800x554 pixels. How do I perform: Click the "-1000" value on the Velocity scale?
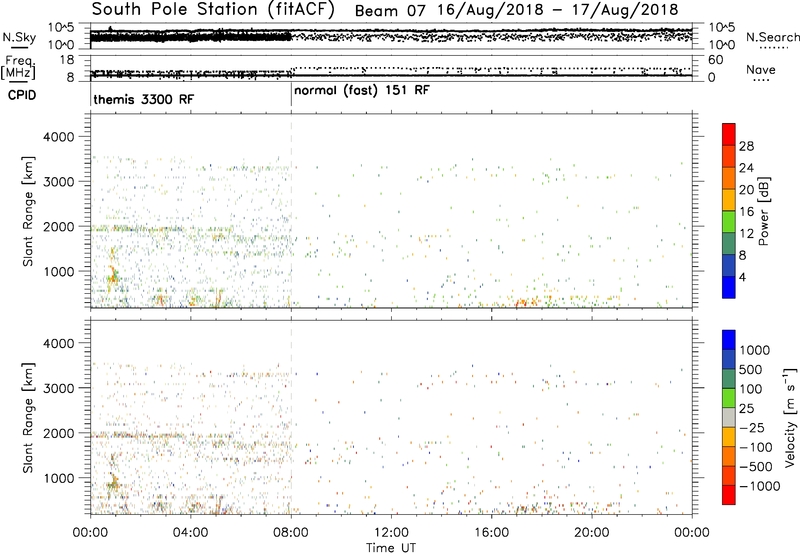[x=759, y=486]
